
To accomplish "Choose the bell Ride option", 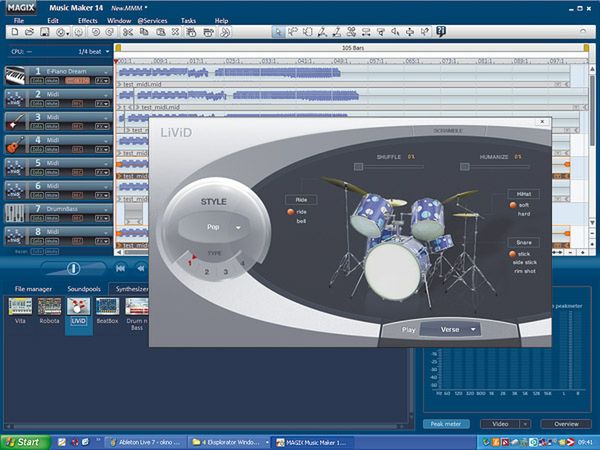I will click(301, 220).
